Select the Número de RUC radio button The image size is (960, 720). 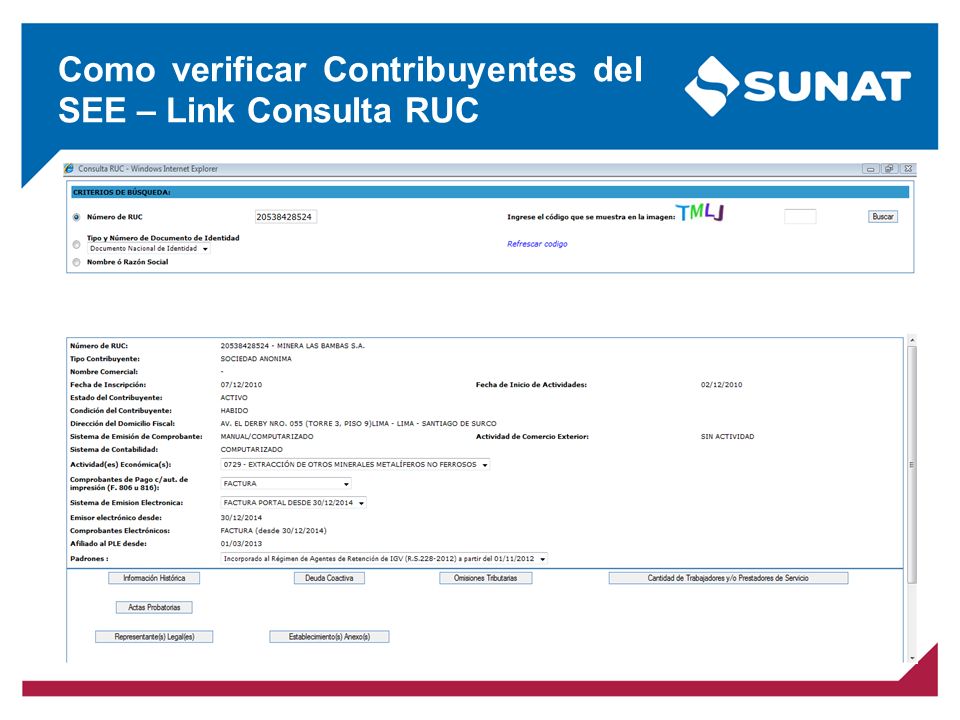pos(77,217)
